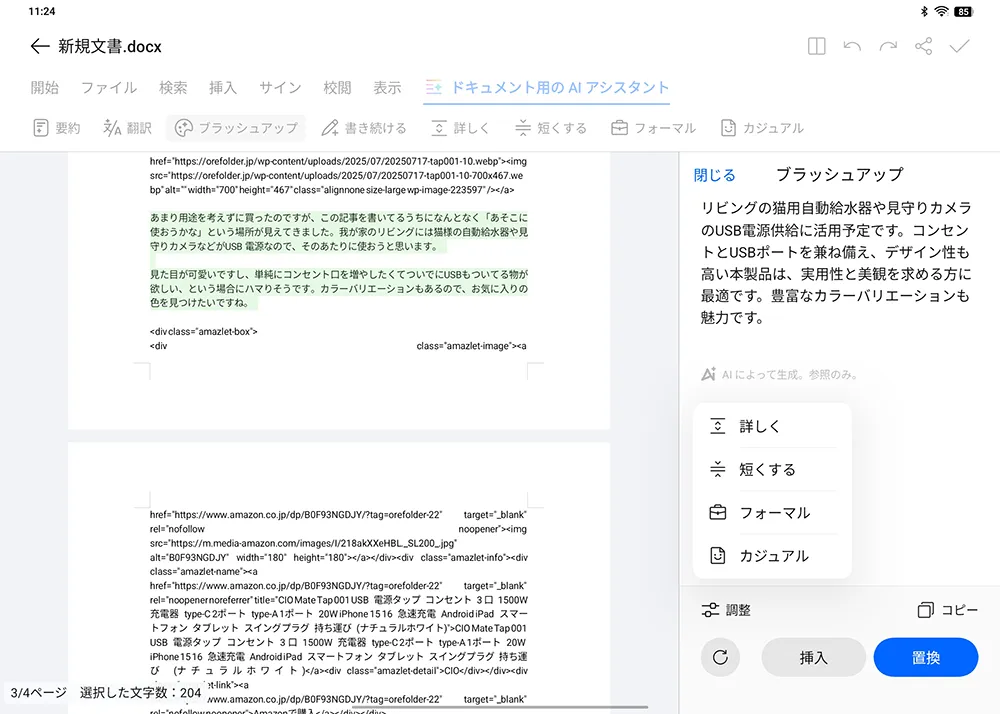Tap the Bluetooth status icon

tap(924, 11)
